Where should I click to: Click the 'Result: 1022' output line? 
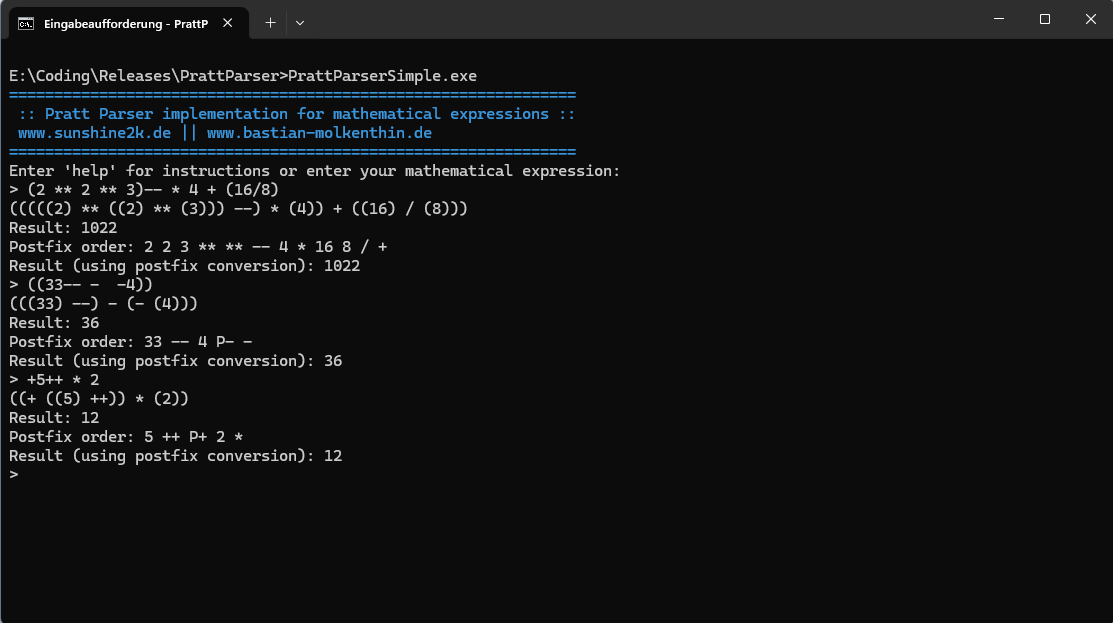[x=63, y=228]
